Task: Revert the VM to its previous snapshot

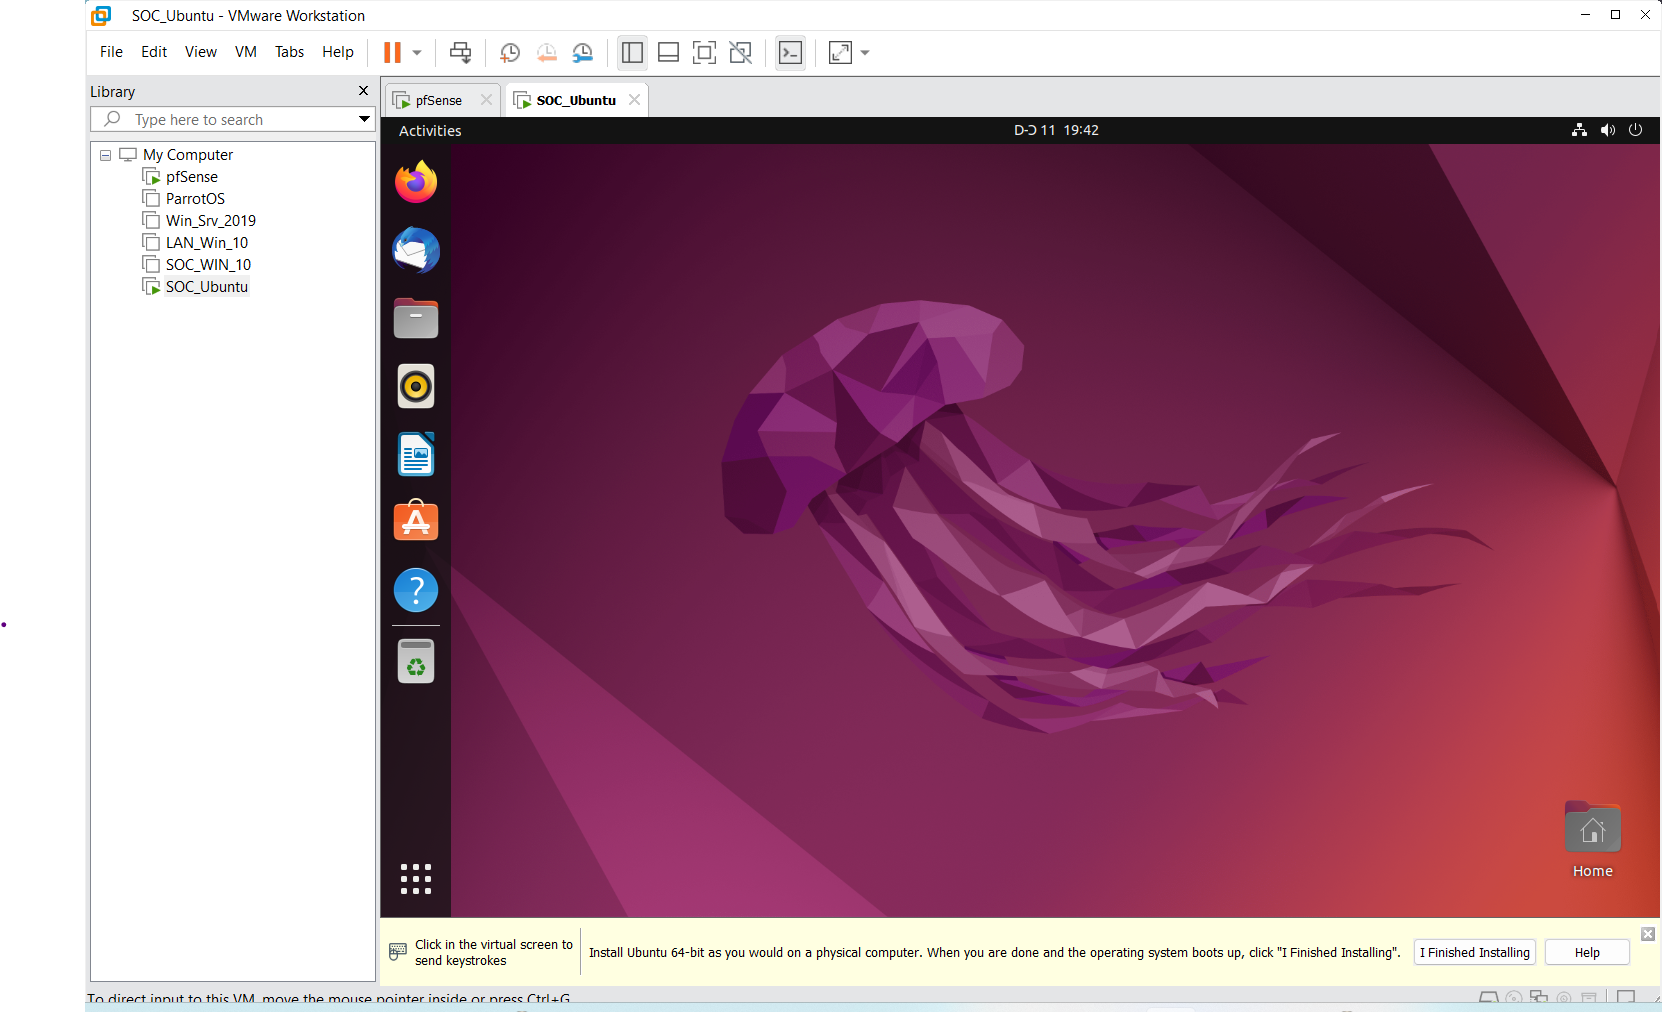Action: [546, 53]
